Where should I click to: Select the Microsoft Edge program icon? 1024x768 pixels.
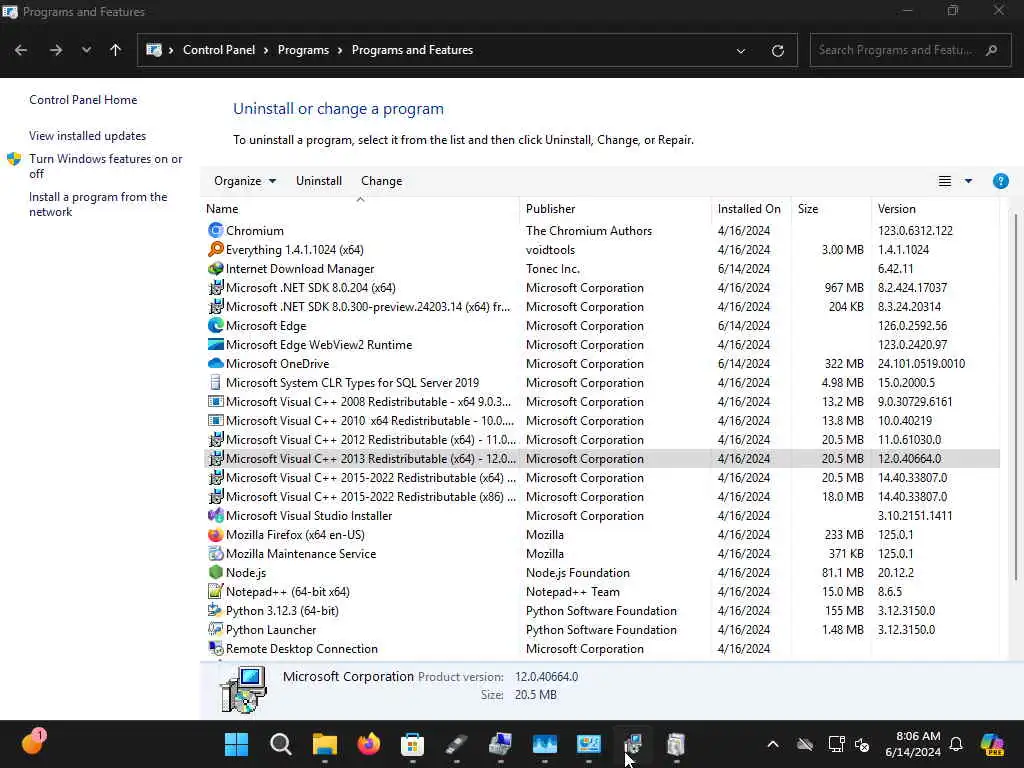216,325
